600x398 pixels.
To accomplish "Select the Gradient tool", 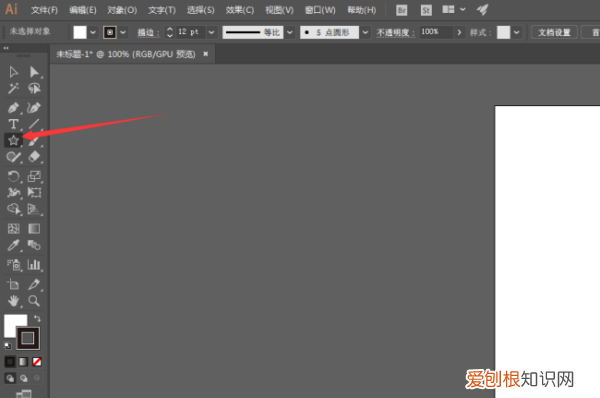I will (34, 229).
